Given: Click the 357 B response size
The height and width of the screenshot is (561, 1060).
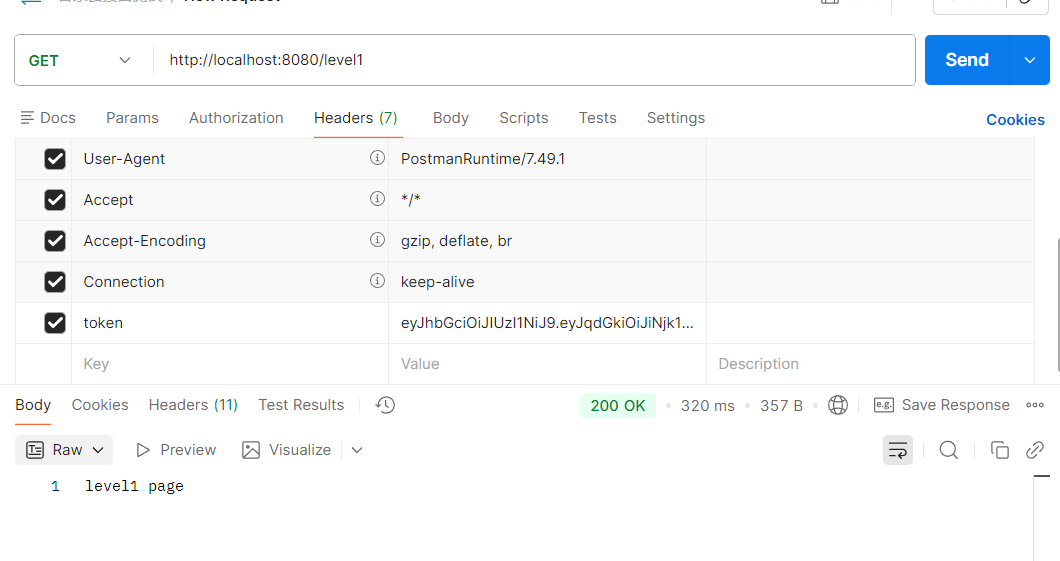Looking at the screenshot, I should point(781,406).
